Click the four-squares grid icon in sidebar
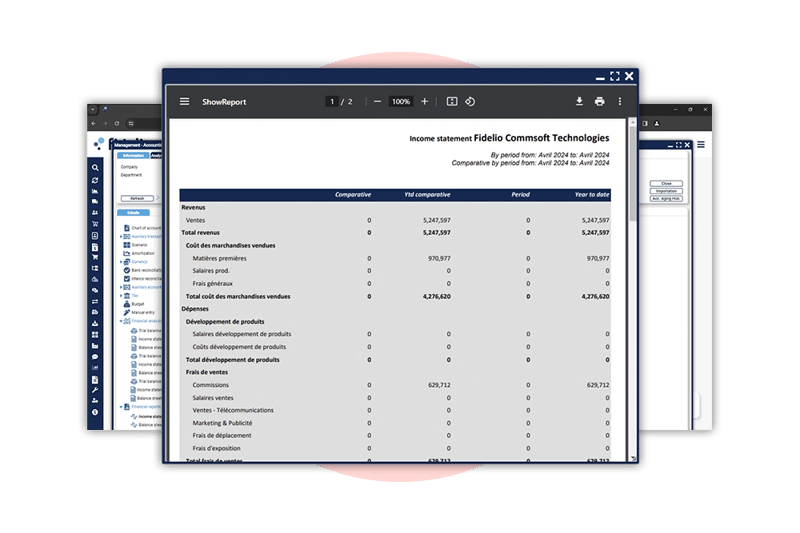The height and width of the screenshot is (533, 800). [95, 335]
